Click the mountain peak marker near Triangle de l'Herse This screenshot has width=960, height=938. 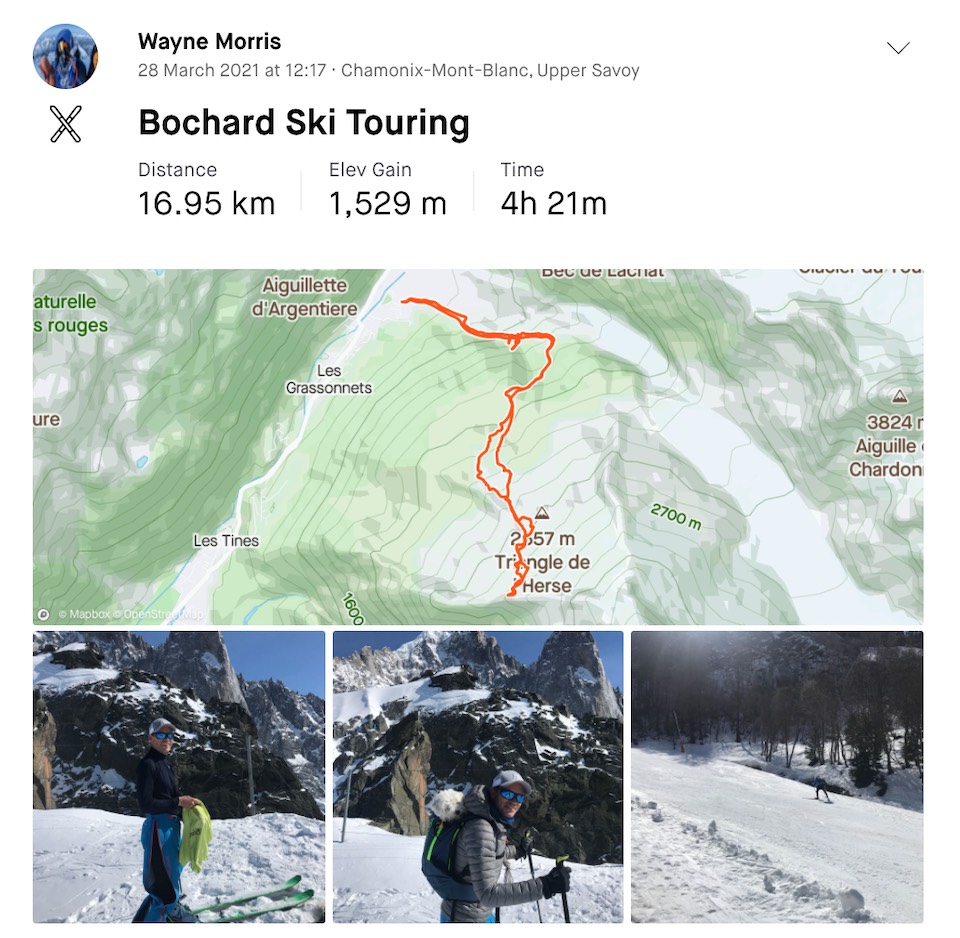542,512
